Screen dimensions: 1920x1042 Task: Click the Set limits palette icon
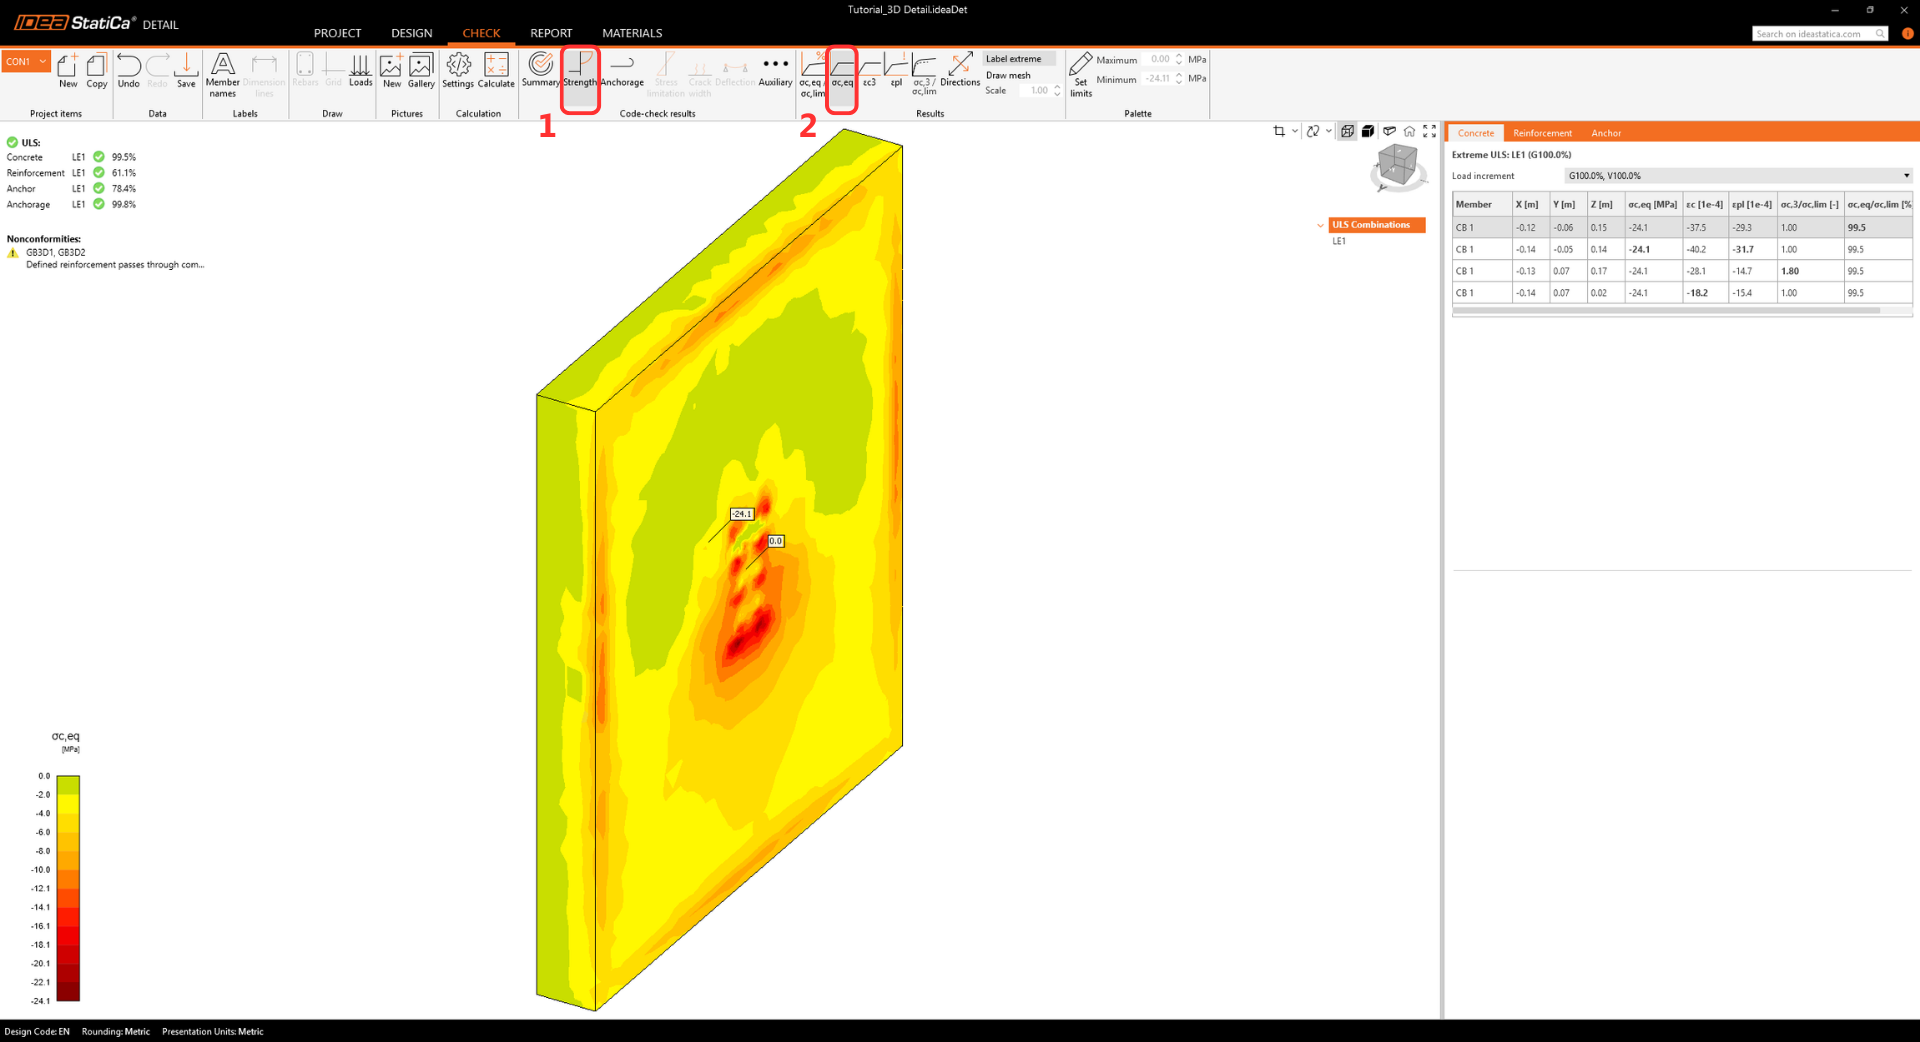[1080, 74]
